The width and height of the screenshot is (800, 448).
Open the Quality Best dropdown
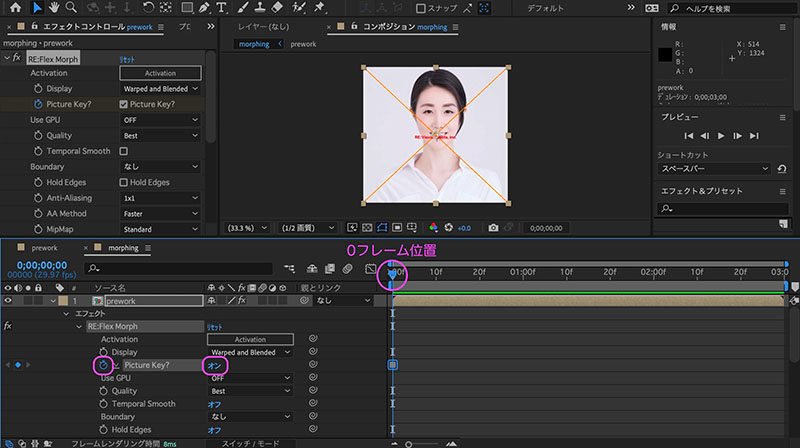(x=160, y=136)
